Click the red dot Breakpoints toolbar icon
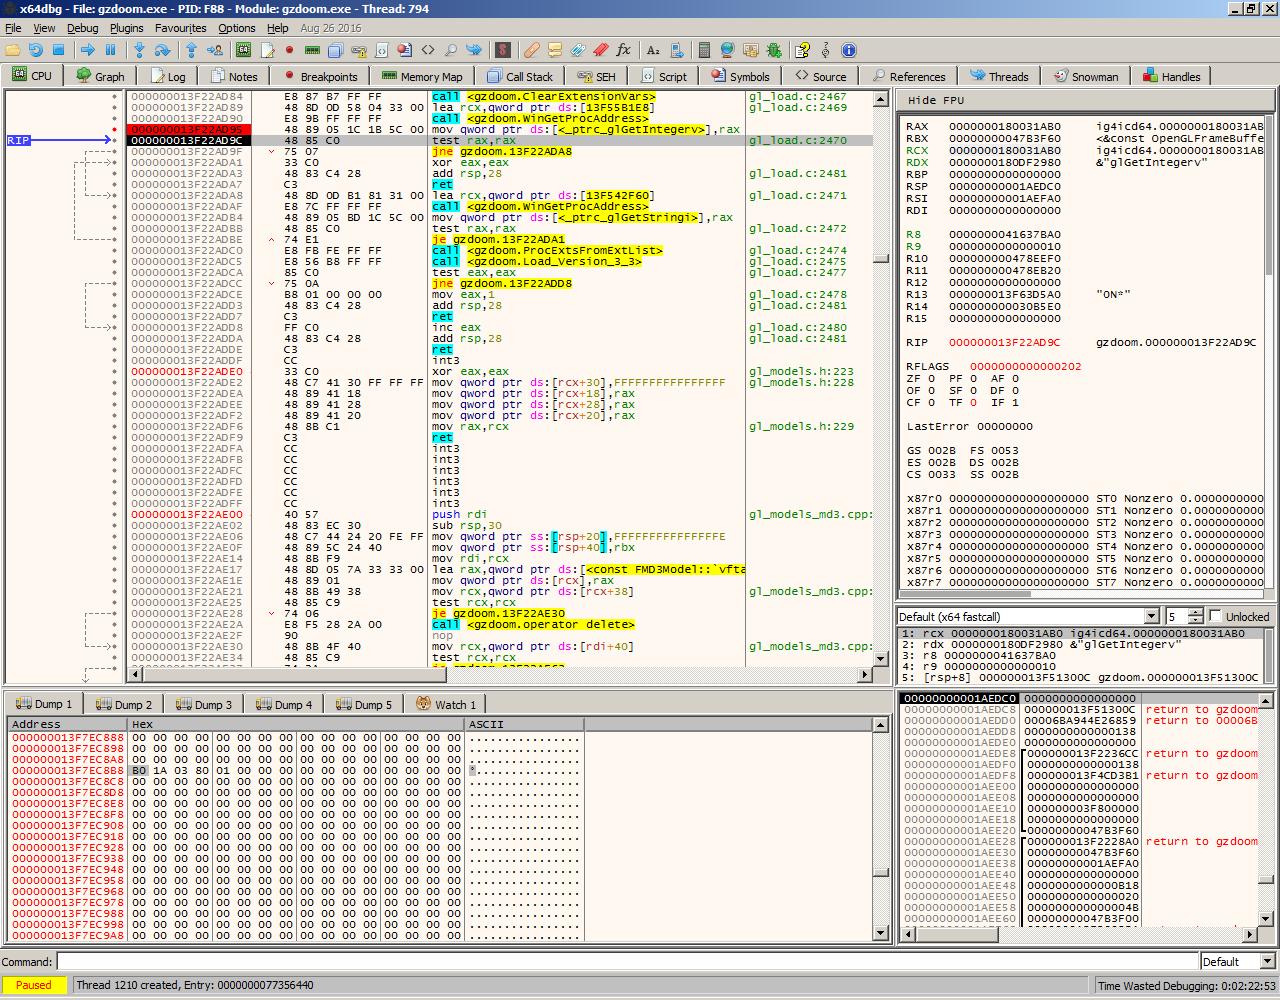 [289, 49]
